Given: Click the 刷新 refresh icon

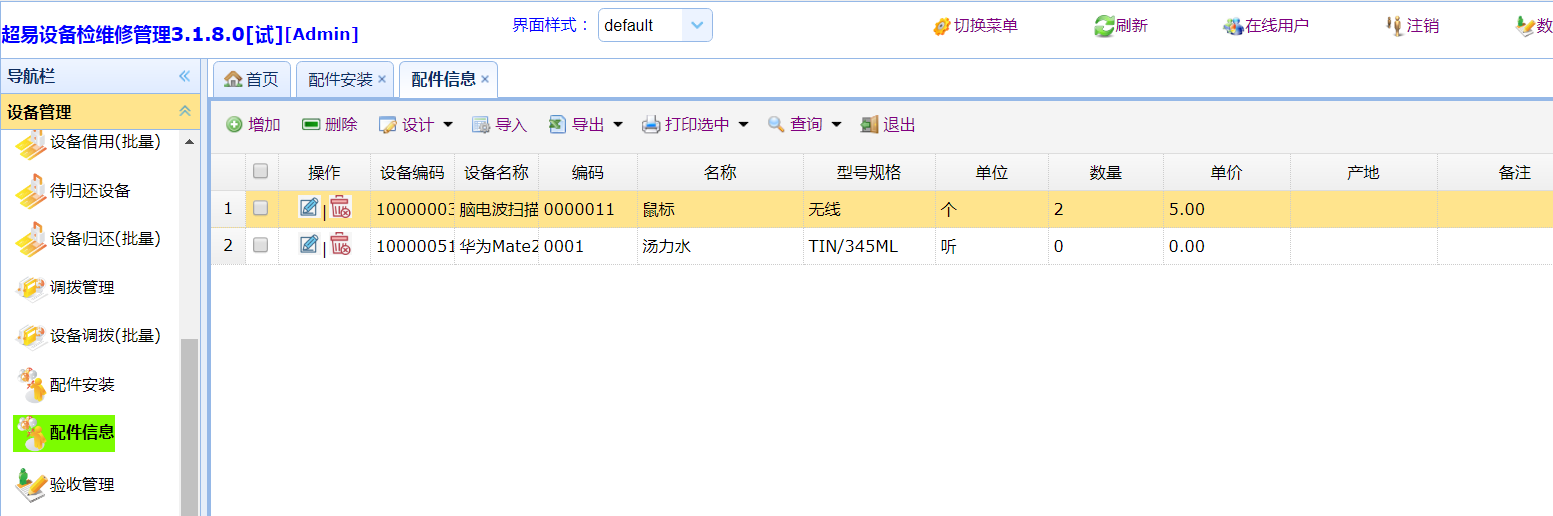Looking at the screenshot, I should pyautogui.click(x=1104, y=26).
